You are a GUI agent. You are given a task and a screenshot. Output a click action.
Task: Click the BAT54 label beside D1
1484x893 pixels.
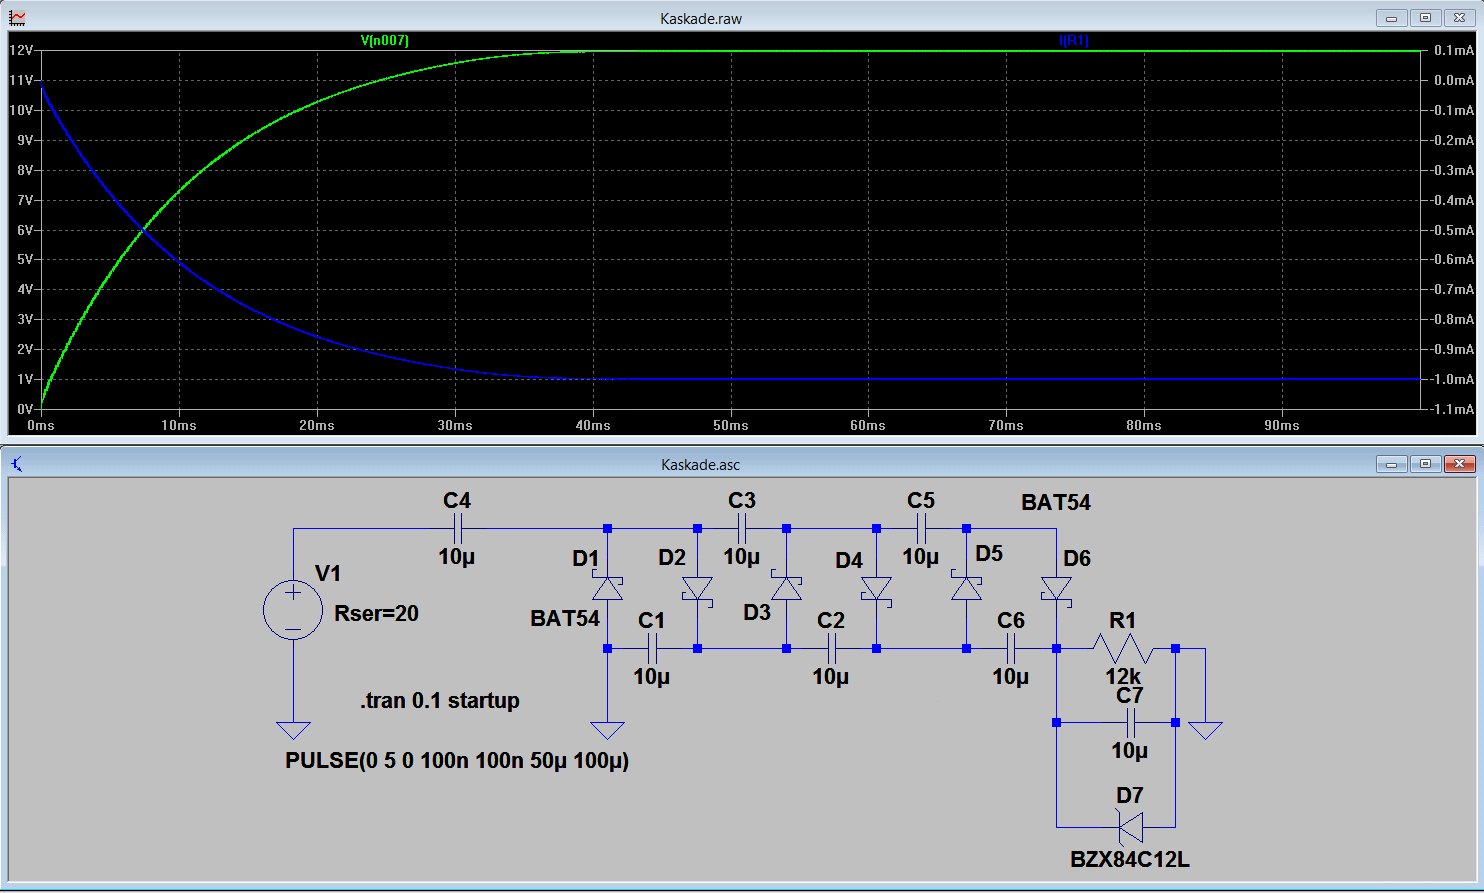tap(565, 619)
